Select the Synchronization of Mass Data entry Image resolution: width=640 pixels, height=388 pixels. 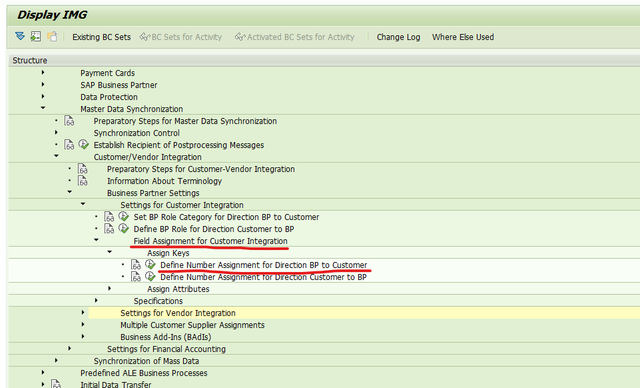(x=146, y=361)
